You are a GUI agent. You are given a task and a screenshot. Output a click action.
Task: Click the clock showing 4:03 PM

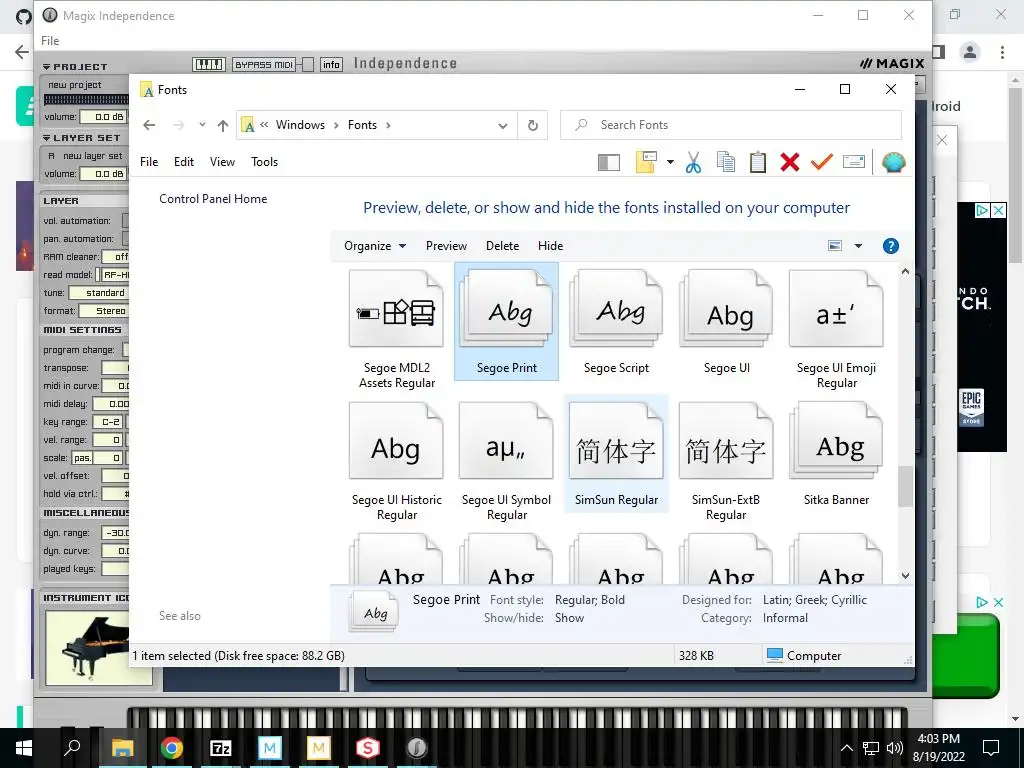pyautogui.click(x=938, y=739)
